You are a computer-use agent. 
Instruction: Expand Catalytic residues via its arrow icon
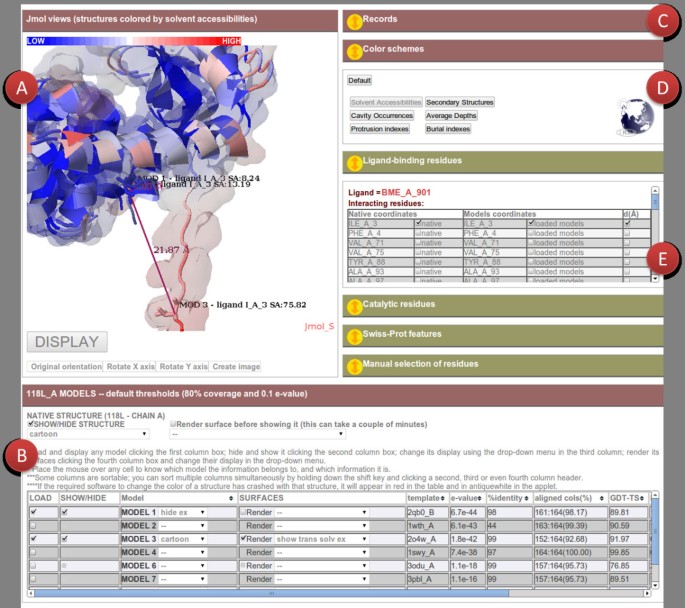(353, 304)
